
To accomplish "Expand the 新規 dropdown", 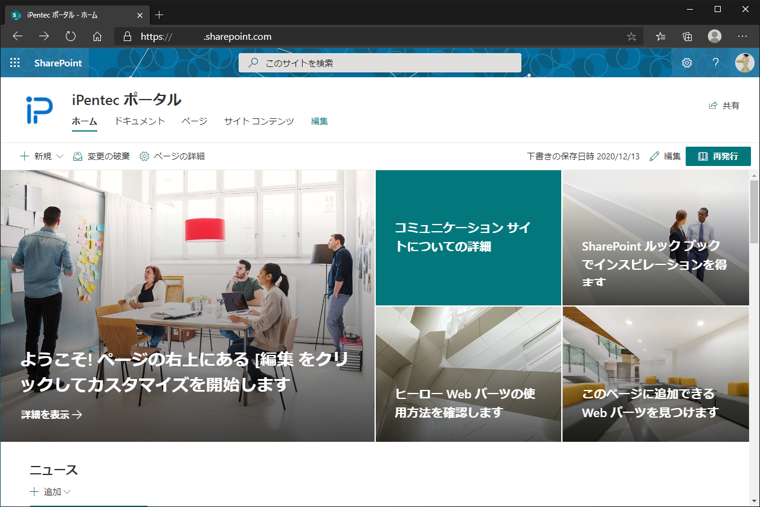I will (x=42, y=156).
